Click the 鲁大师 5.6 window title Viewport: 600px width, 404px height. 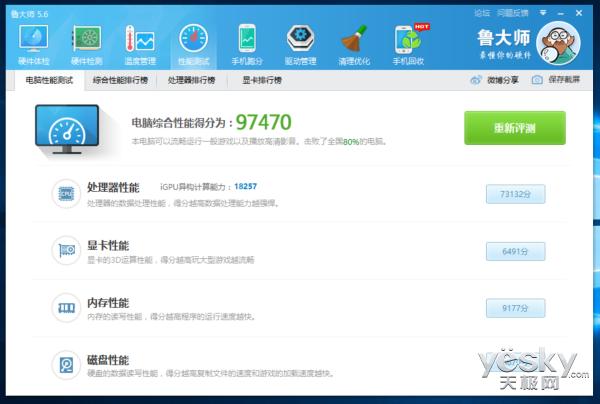[29, 15]
